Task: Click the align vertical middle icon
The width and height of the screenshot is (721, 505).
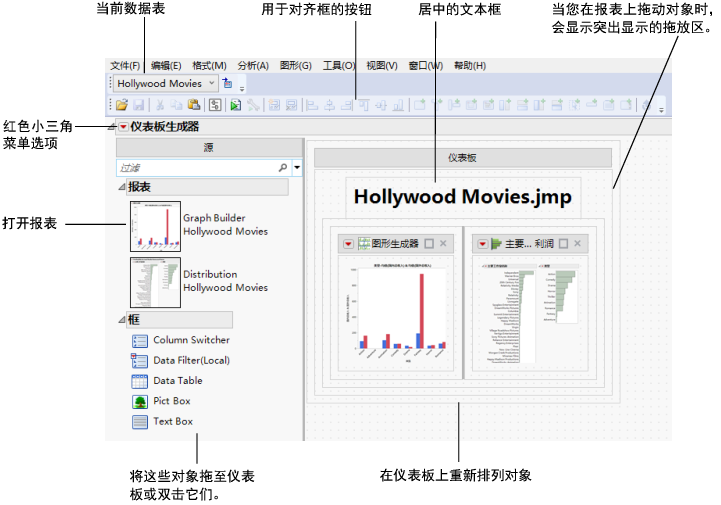Action: point(381,105)
